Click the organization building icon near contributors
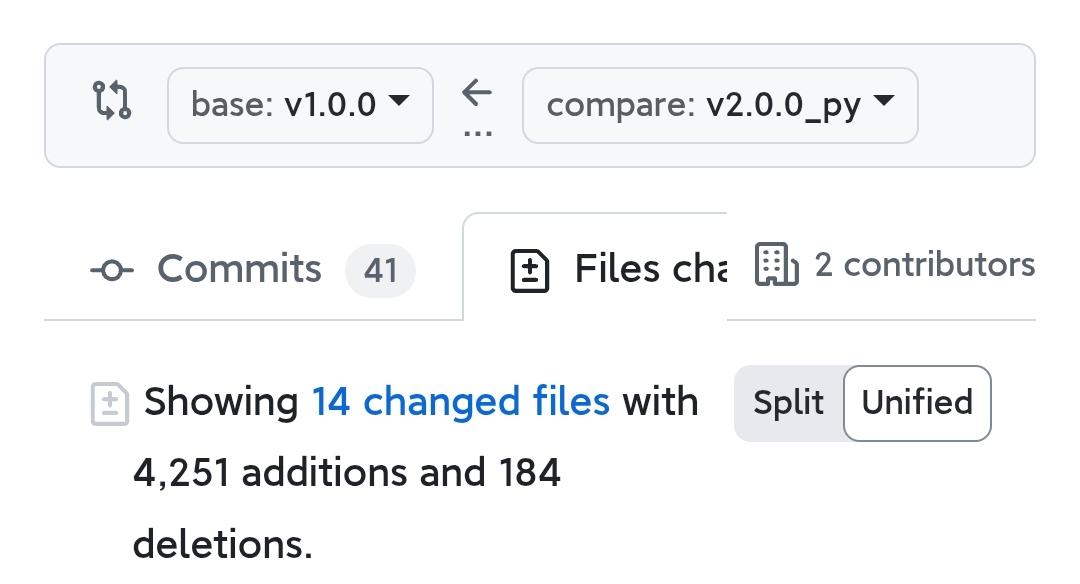 pos(777,264)
